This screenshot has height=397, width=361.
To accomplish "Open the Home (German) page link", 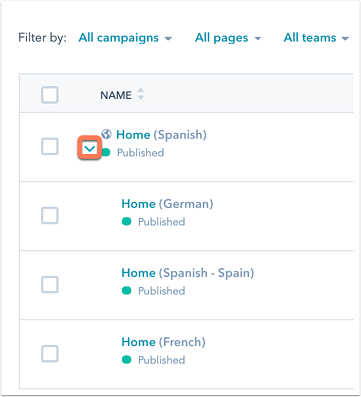I will [167, 204].
